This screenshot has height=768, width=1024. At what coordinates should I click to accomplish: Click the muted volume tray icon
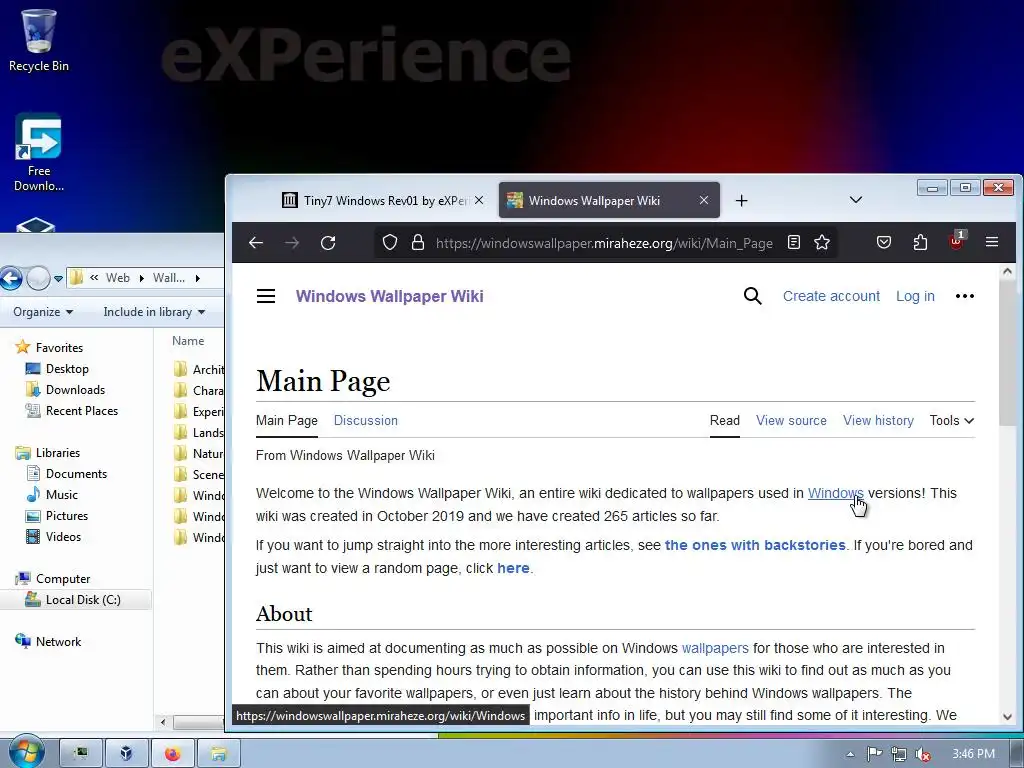(x=923, y=754)
